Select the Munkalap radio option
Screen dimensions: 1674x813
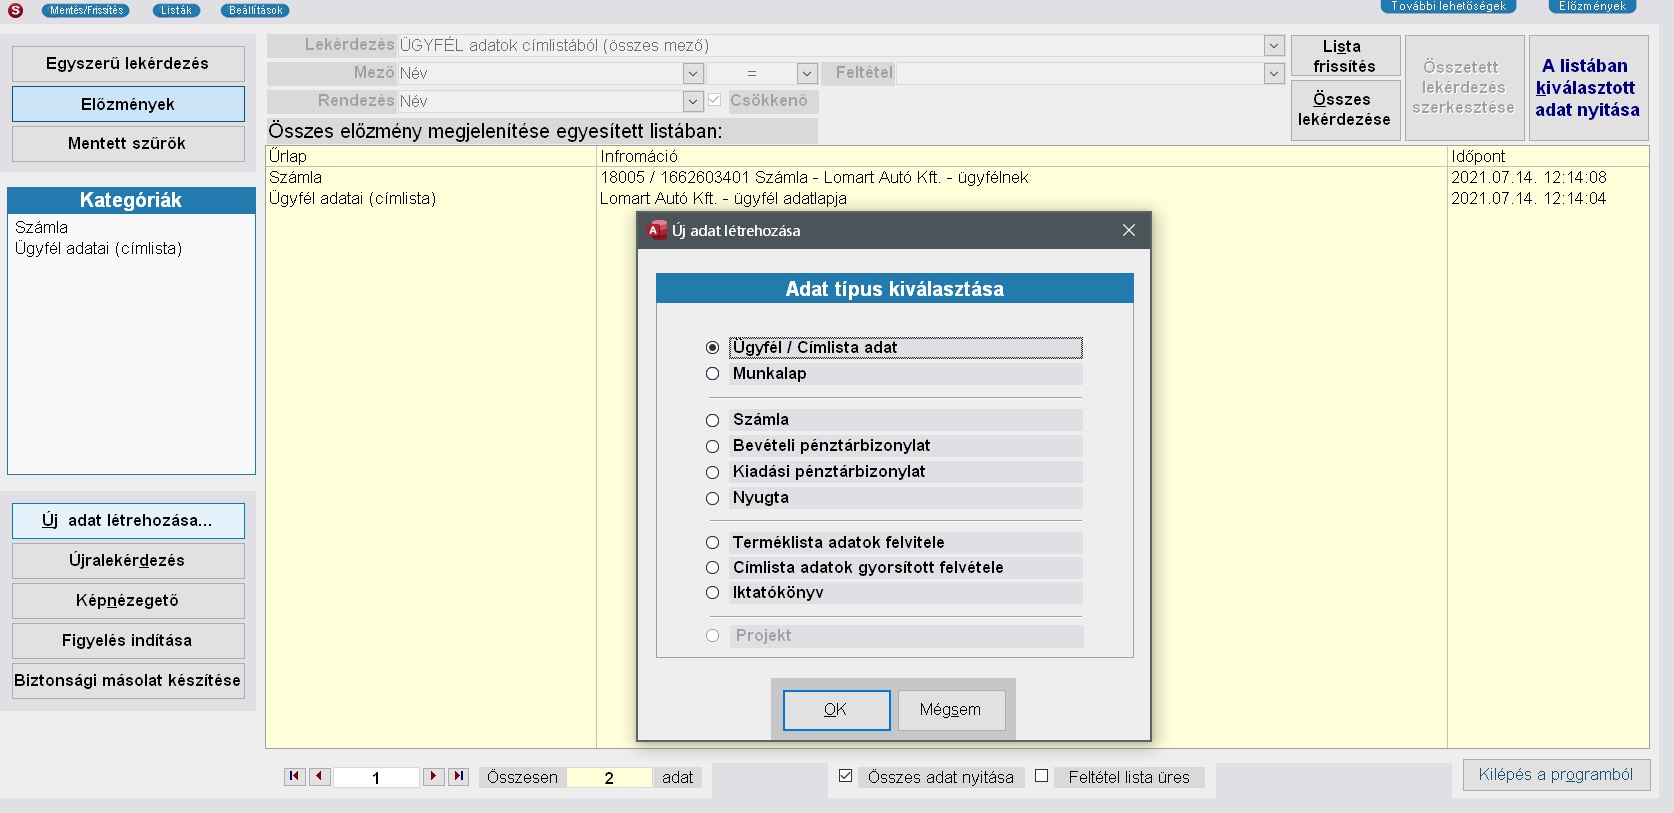tap(713, 374)
